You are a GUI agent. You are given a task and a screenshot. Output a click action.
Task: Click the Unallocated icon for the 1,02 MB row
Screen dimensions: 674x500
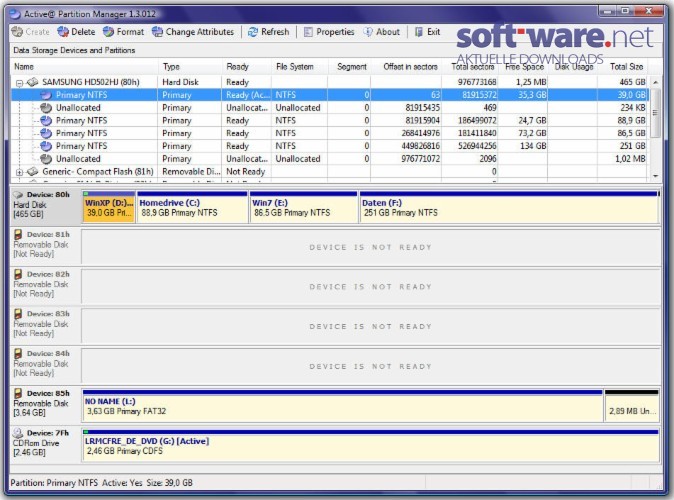[x=46, y=159]
